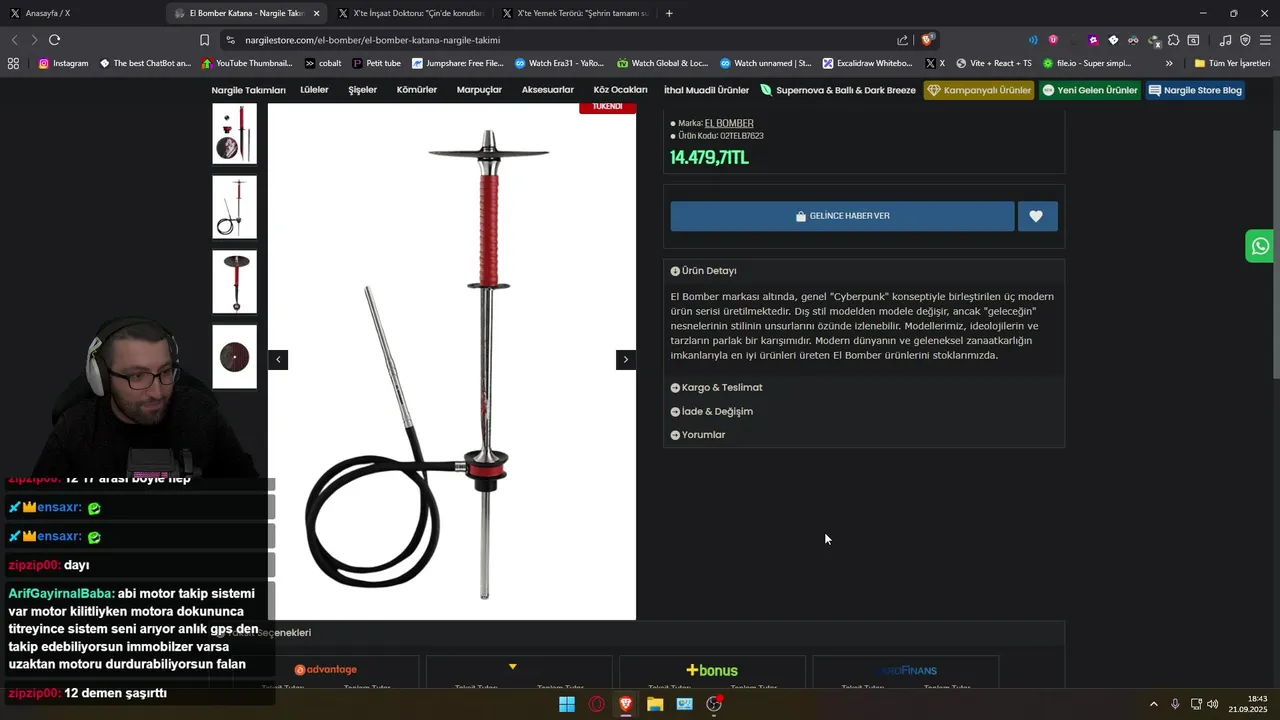Show next product image with right arrow

(626, 359)
